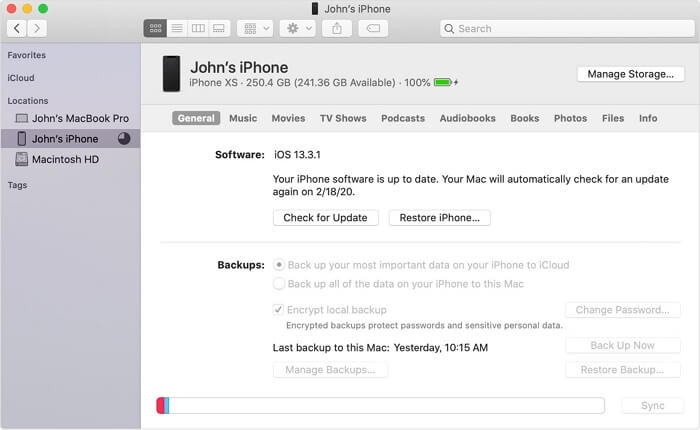Select Macintosh HD in sidebar
This screenshot has height=430, width=700.
click(x=71, y=159)
